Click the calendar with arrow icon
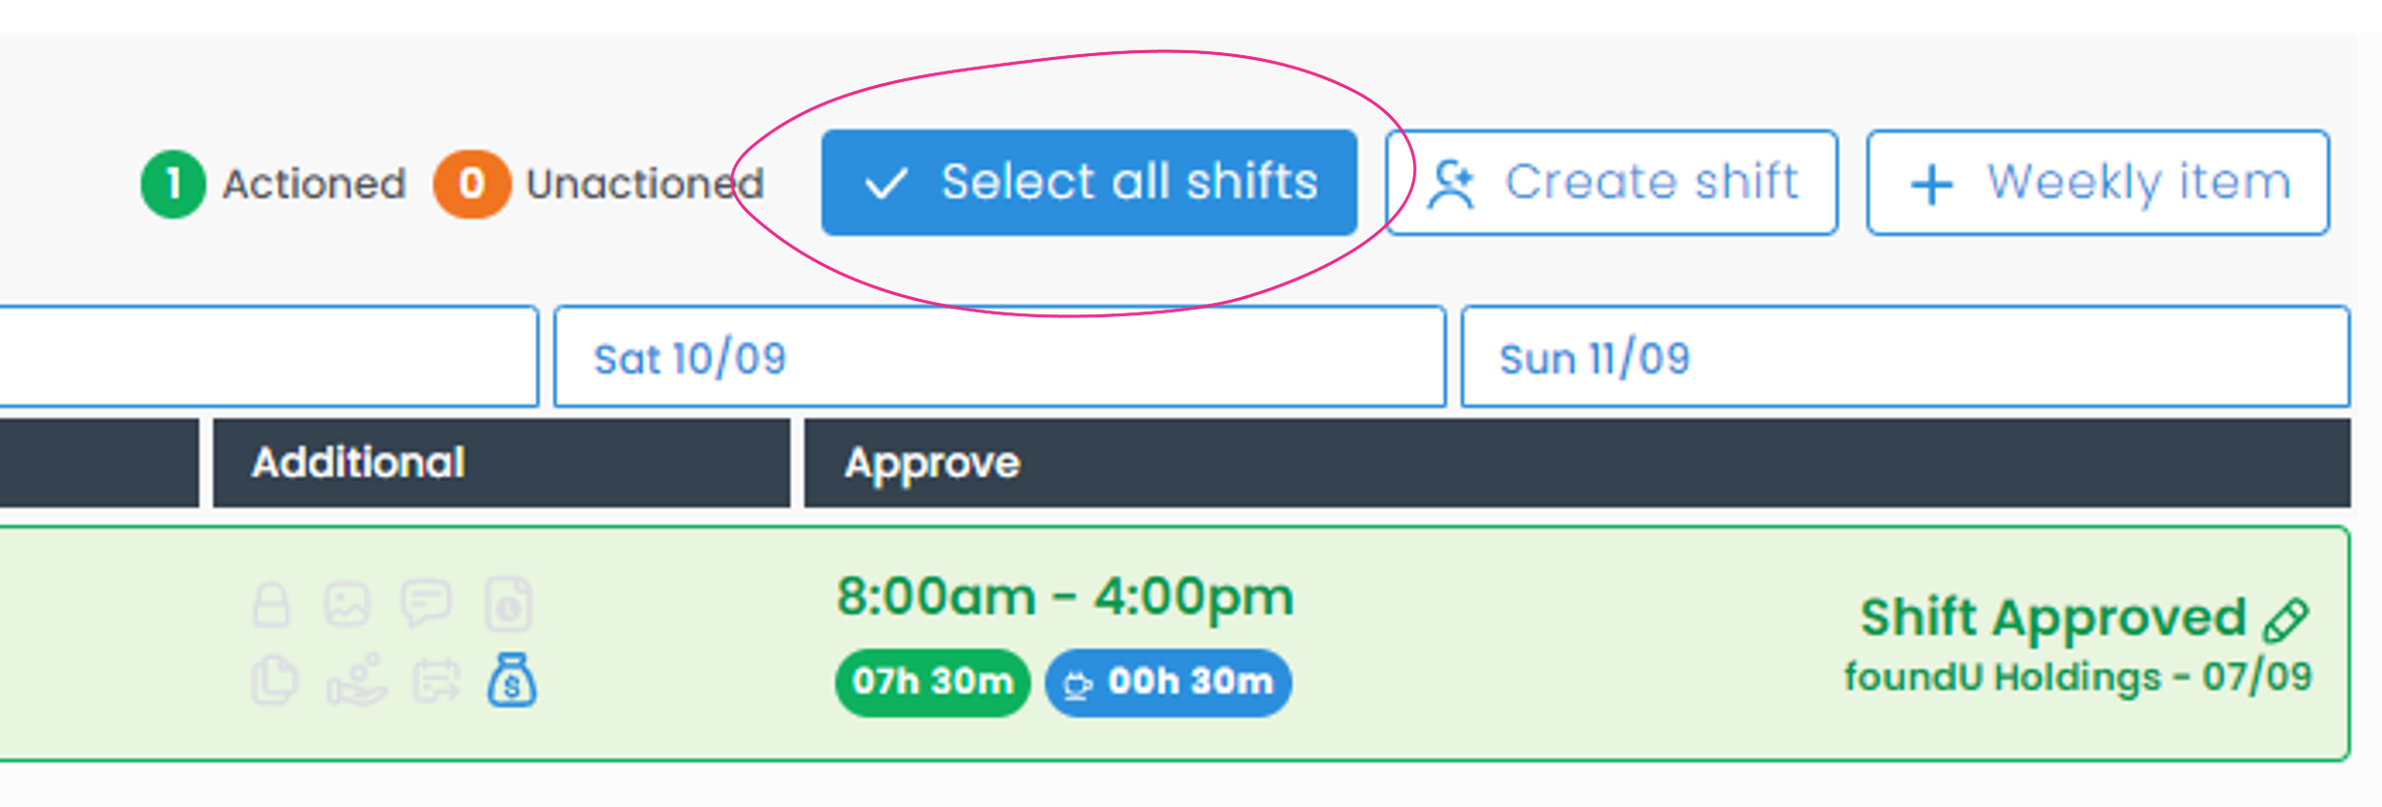The width and height of the screenshot is (2382, 807). click(436, 681)
